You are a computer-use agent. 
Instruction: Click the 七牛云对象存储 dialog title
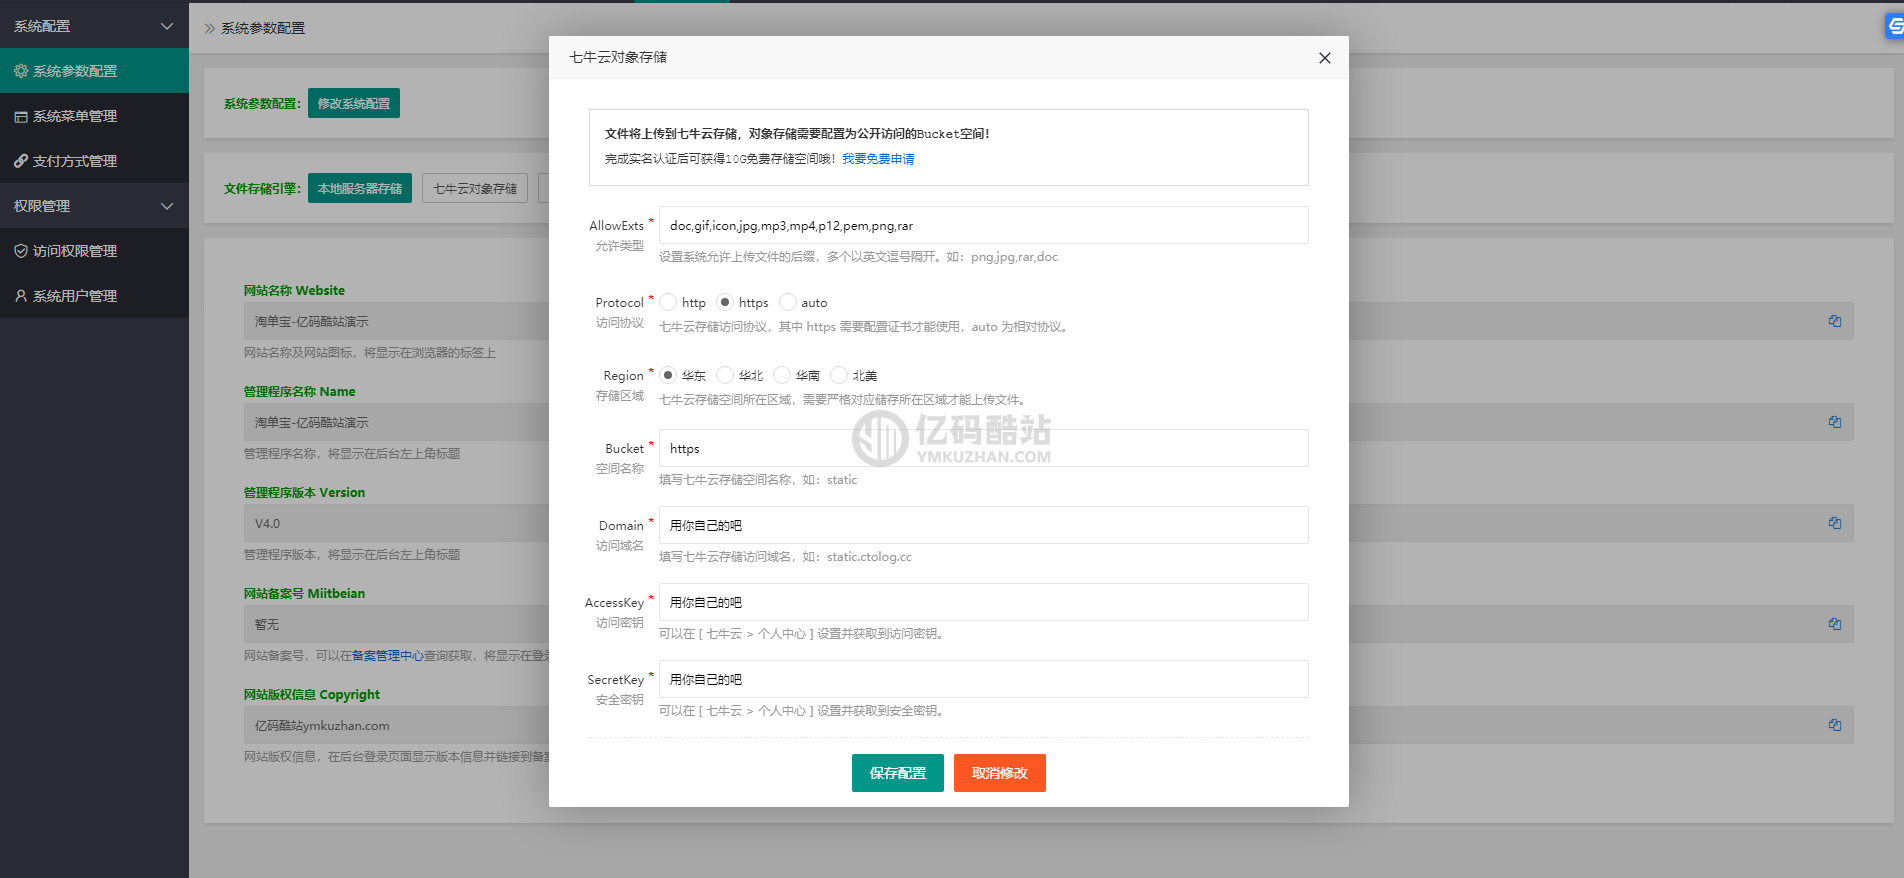618,57
